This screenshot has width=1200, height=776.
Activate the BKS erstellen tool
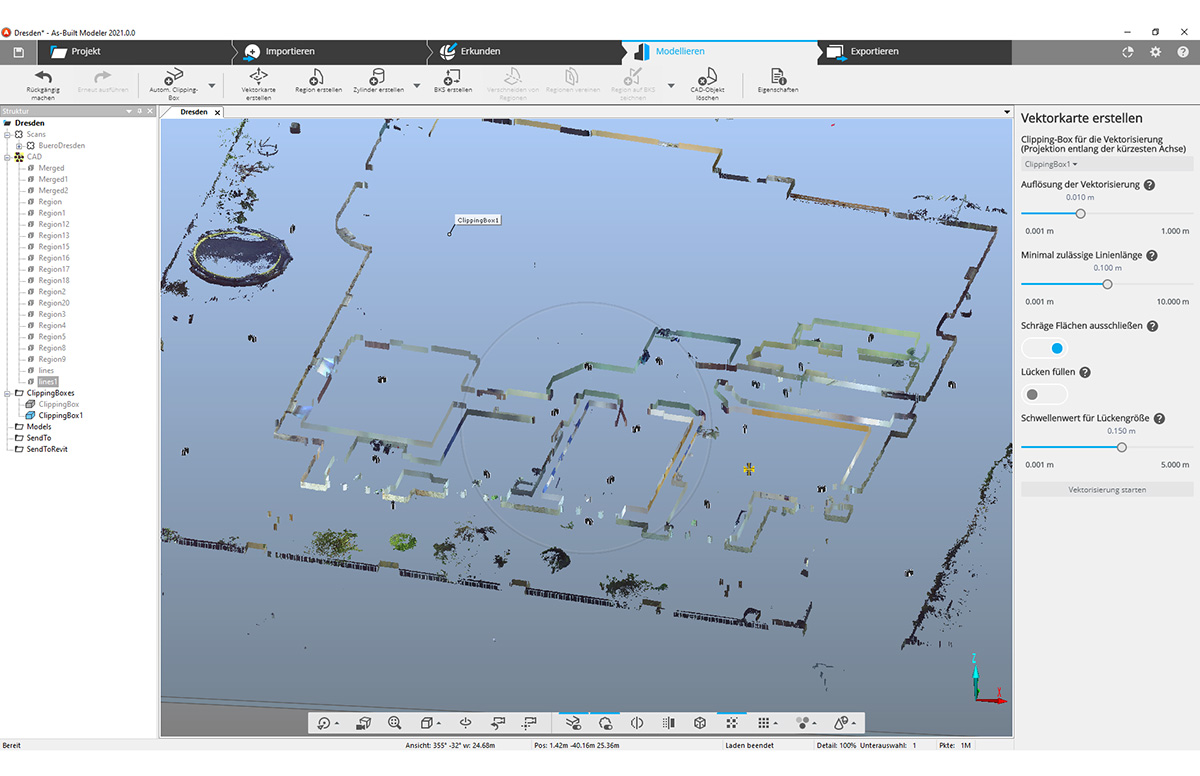[449, 78]
